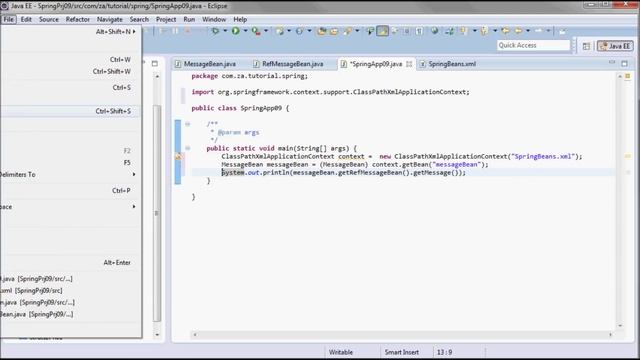Click the Previous Annotation toolbar icon
Image resolution: width=640 pixels, height=360 pixels.
pos(484,31)
